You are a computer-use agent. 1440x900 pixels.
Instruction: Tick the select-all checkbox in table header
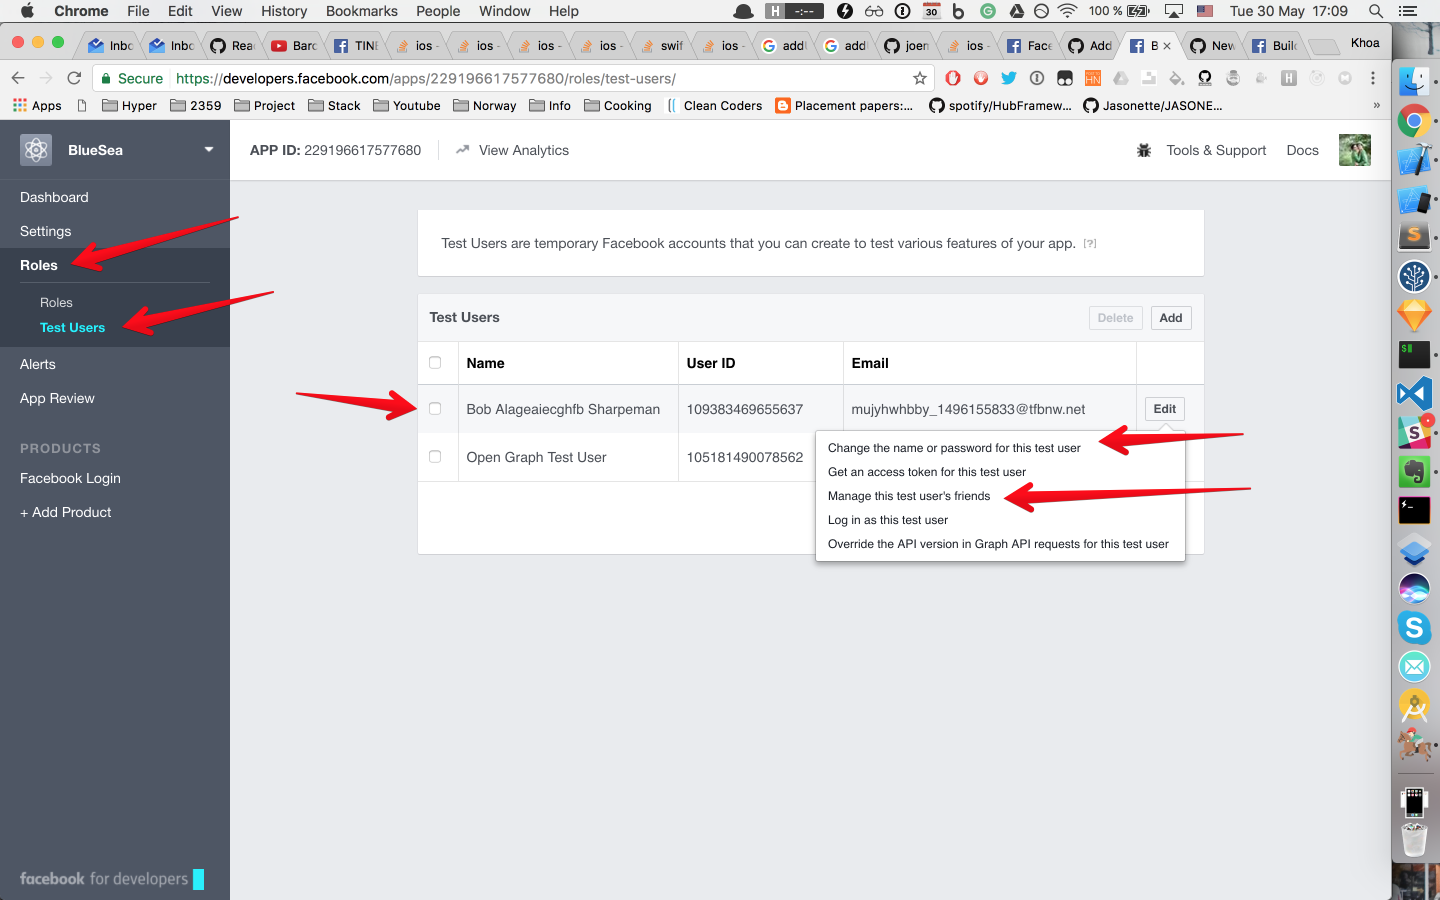tap(435, 363)
